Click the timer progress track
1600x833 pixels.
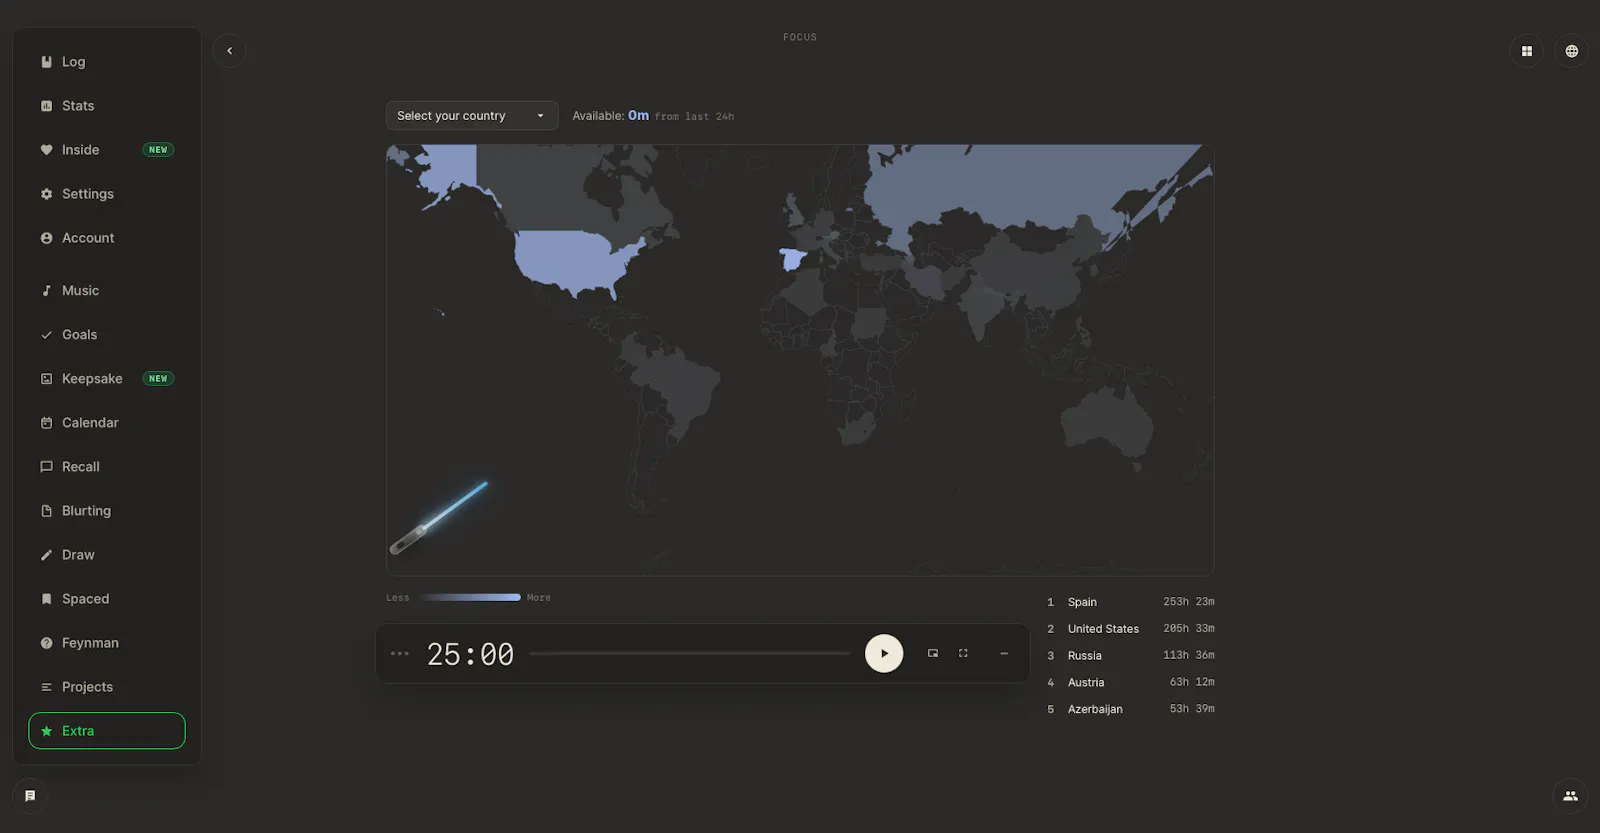(x=690, y=654)
